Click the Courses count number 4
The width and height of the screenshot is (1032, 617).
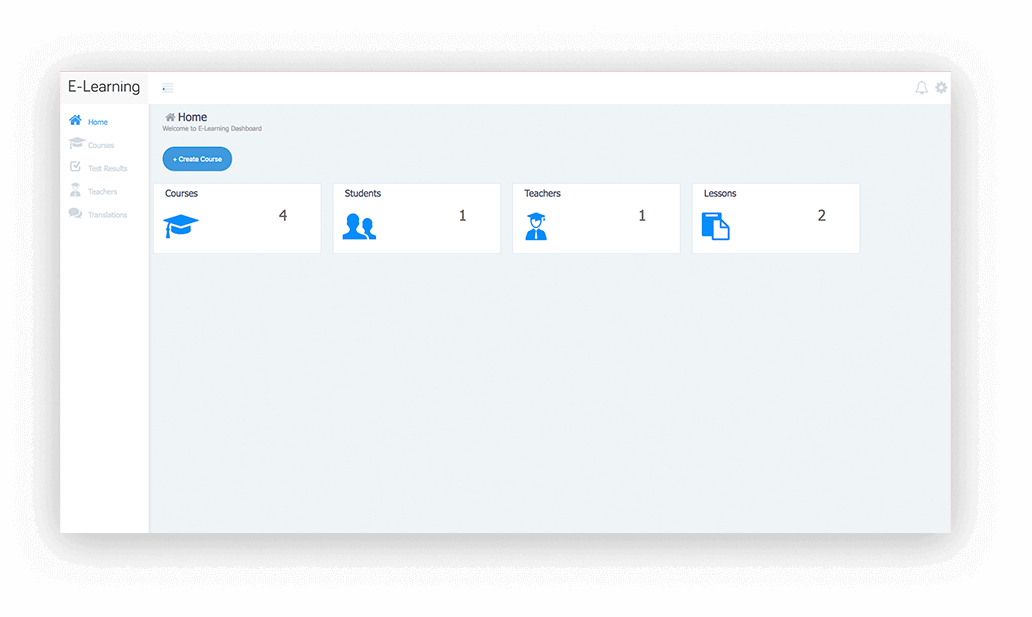[283, 215]
